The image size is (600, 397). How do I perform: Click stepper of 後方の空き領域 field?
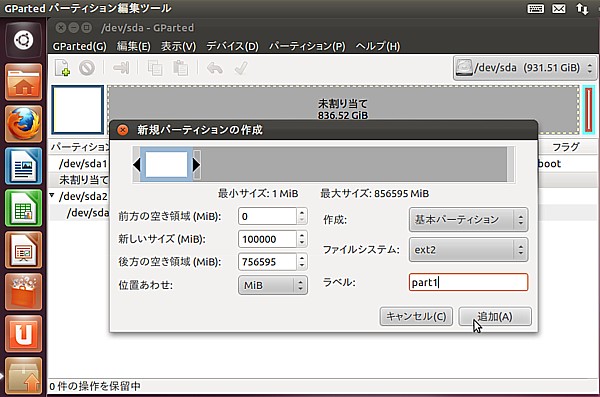pyautogui.click(x=302, y=262)
